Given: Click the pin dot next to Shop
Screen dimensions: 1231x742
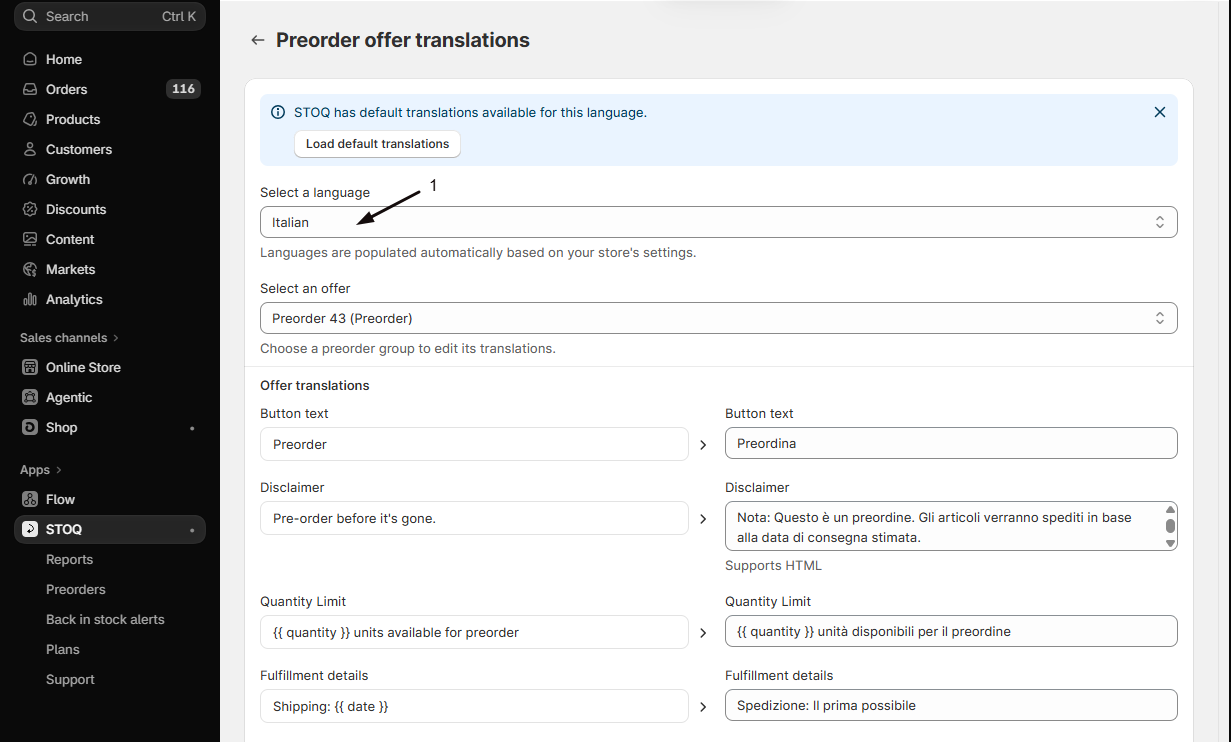Looking at the screenshot, I should pos(192,428).
